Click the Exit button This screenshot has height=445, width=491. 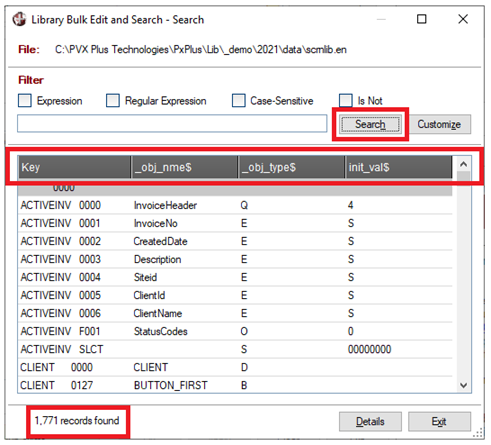click(x=439, y=422)
